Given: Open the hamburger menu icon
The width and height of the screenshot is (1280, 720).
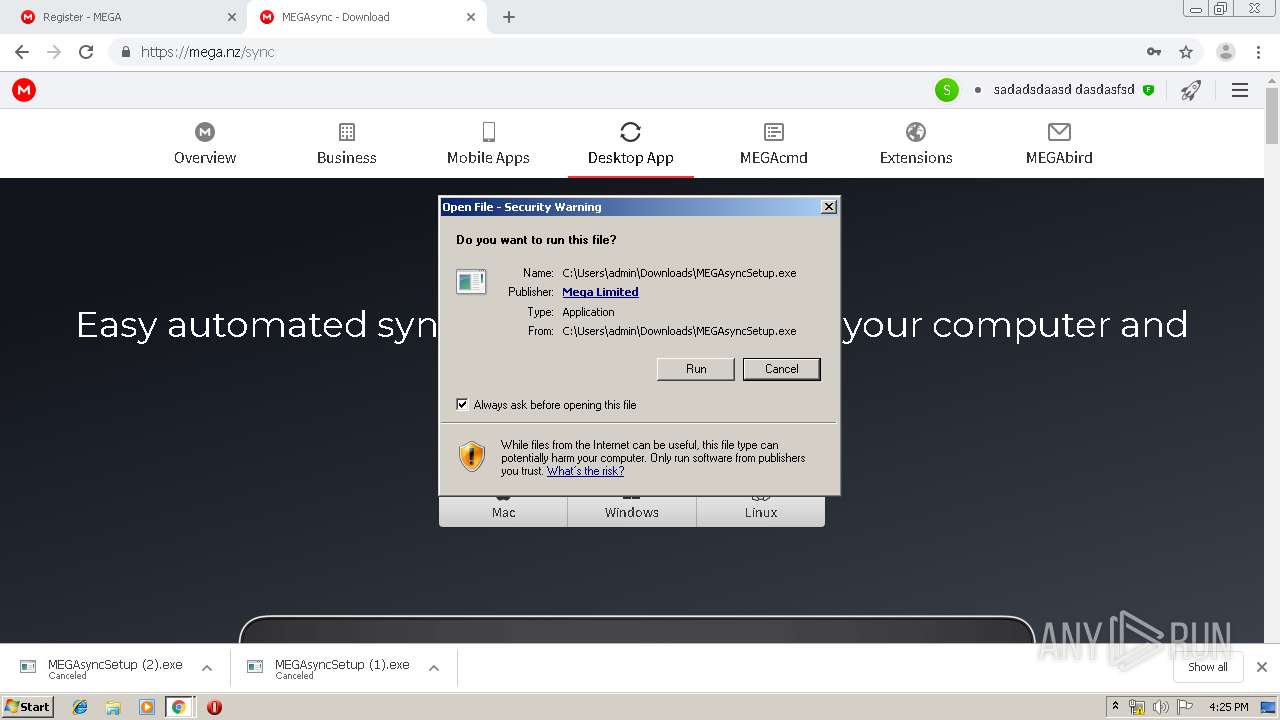Looking at the screenshot, I should click(1240, 90).
